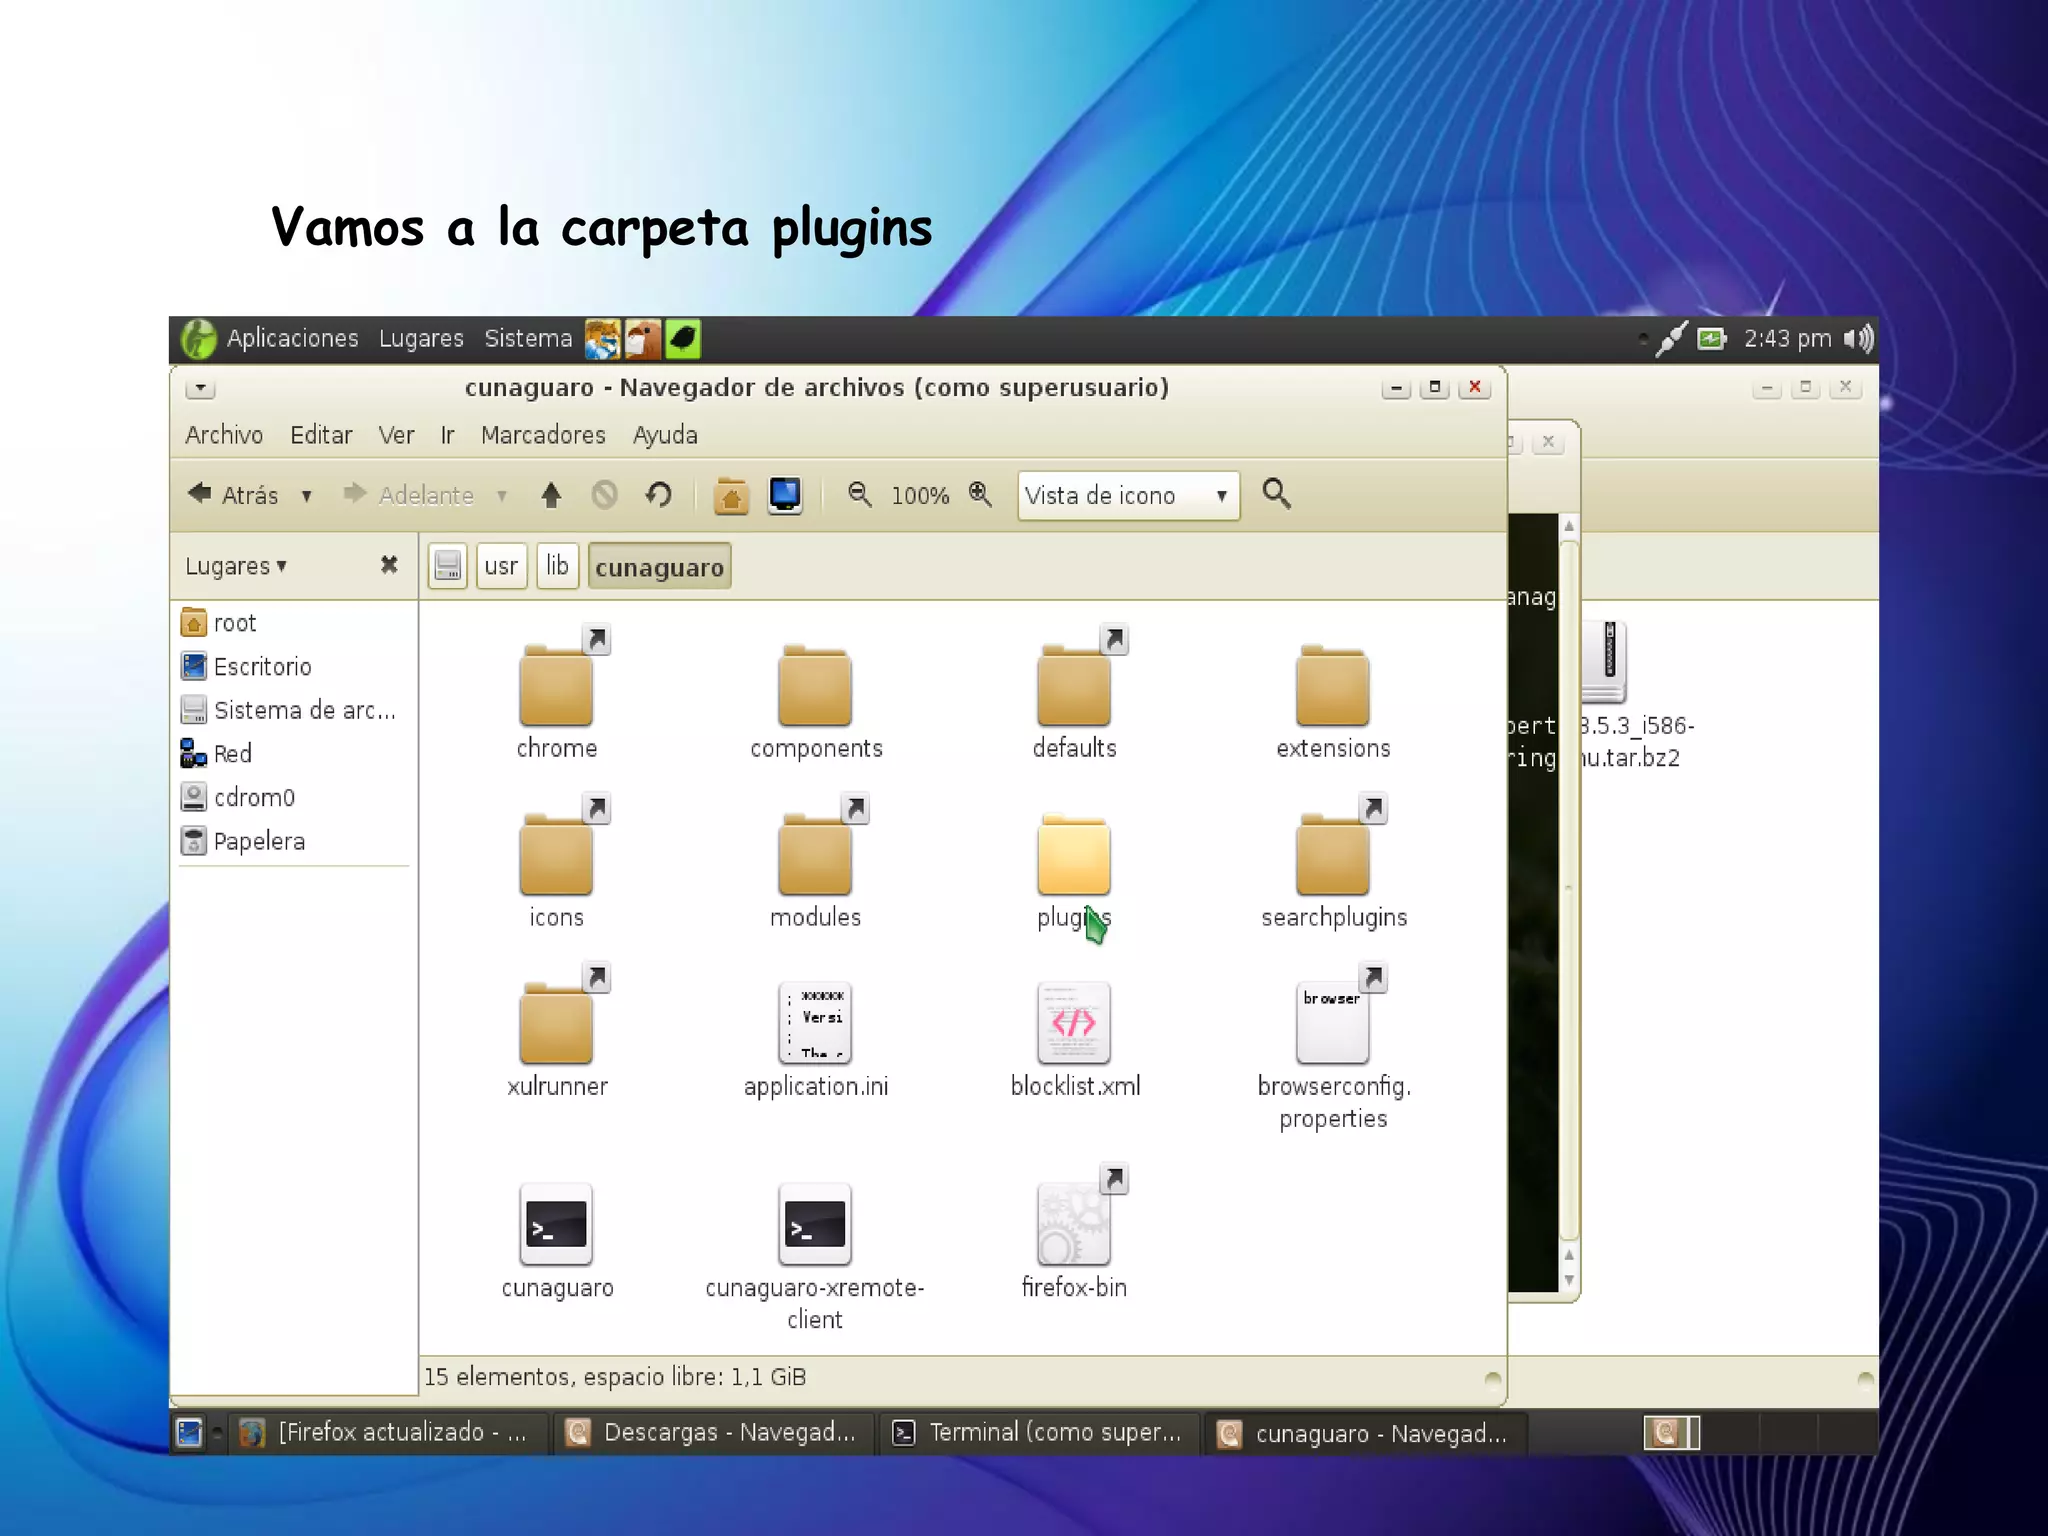Click the stop loading icon
The width and height of the screenshot is (2048, 1536).
click(605, 495)
